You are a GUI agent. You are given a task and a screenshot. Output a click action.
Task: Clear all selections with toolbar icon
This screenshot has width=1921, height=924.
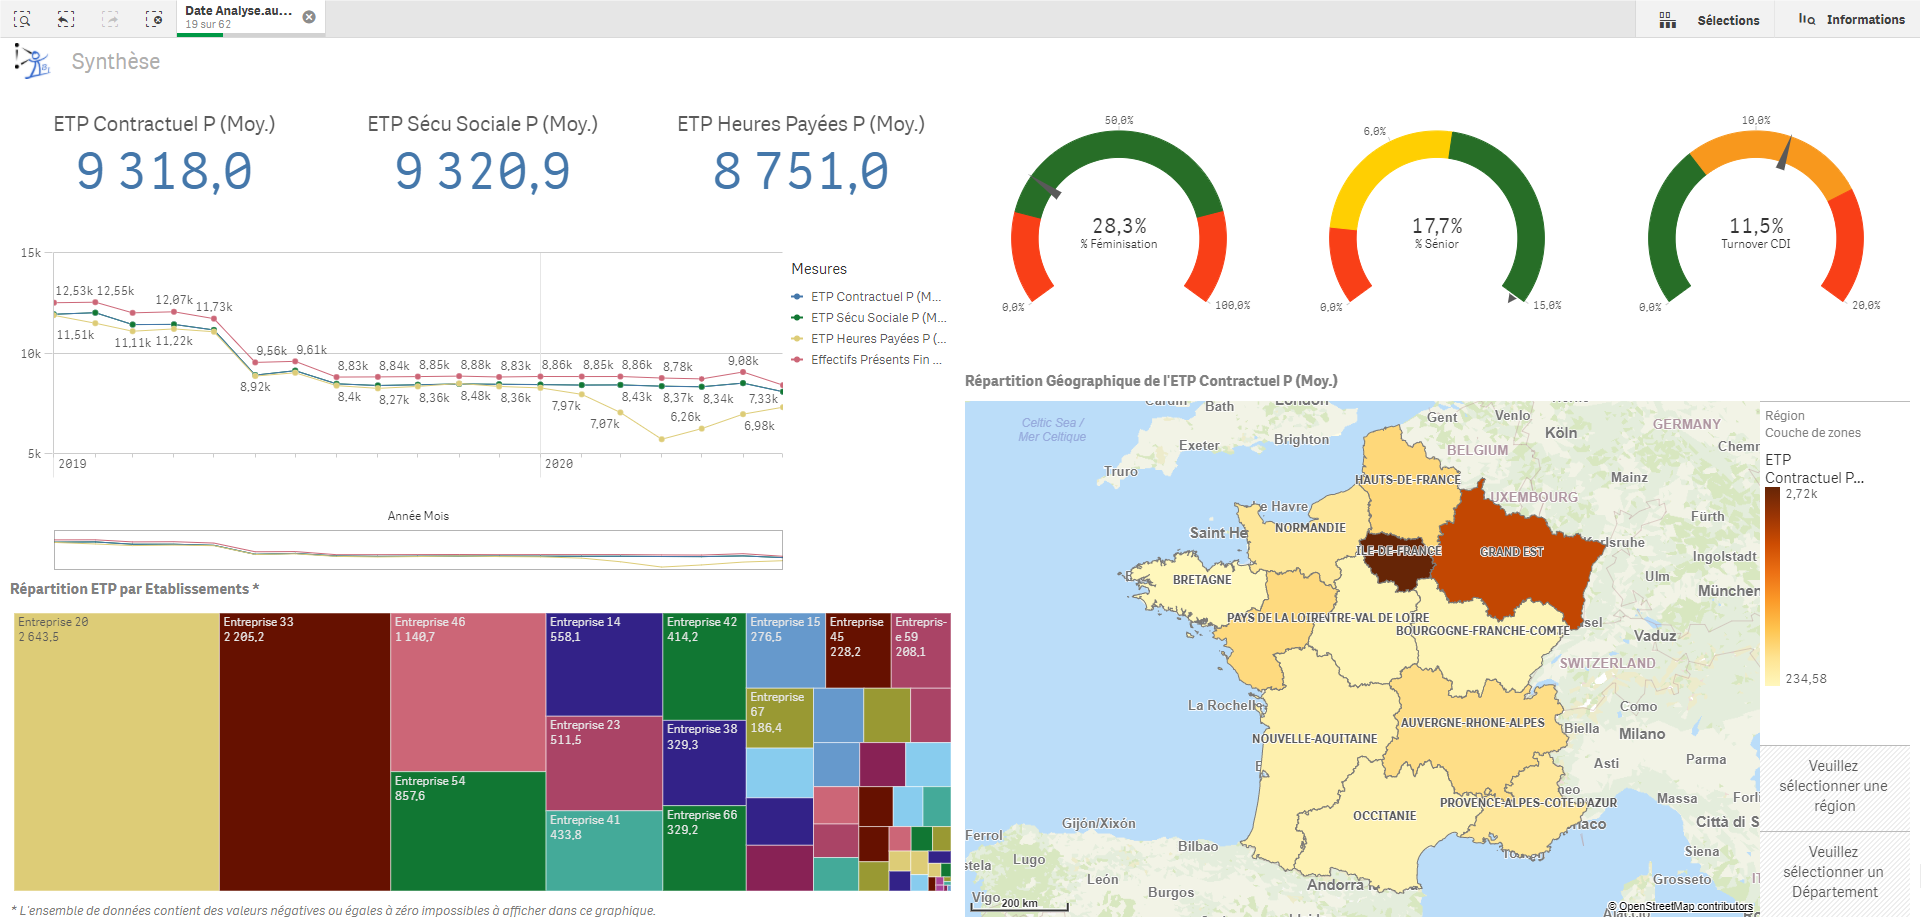click(153, 19)
